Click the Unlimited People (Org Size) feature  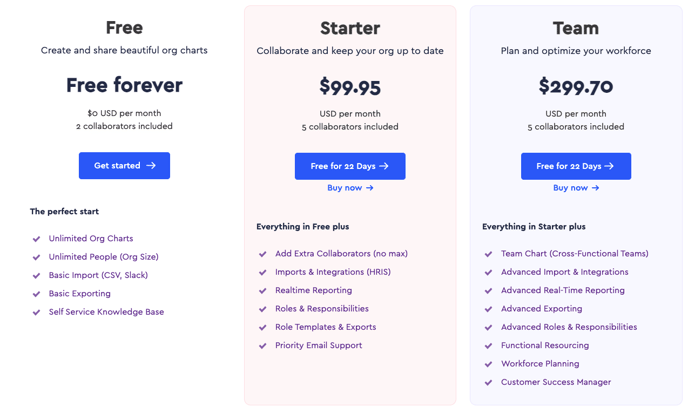(x=104, y=257)
